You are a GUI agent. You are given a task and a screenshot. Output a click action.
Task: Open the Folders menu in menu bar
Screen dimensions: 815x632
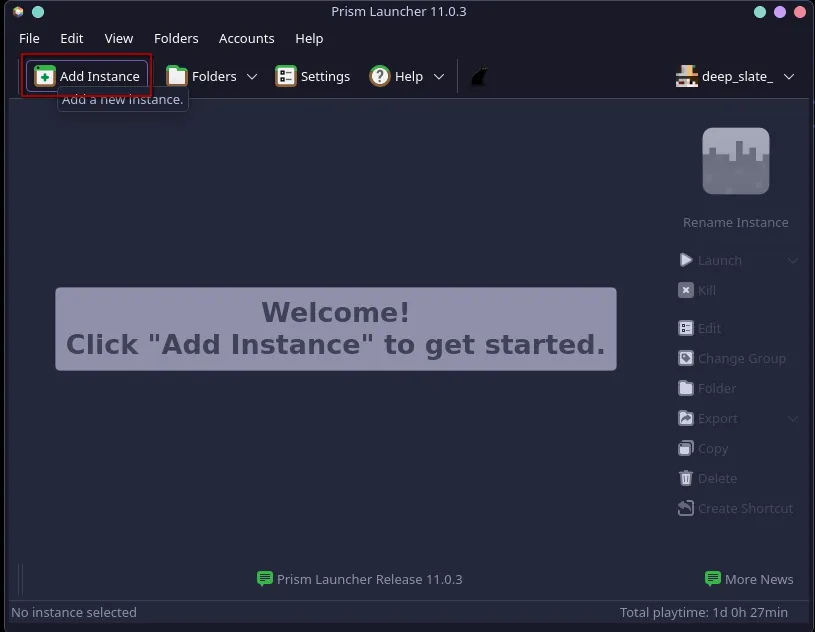pyautogui.click(x=176, y=38)
